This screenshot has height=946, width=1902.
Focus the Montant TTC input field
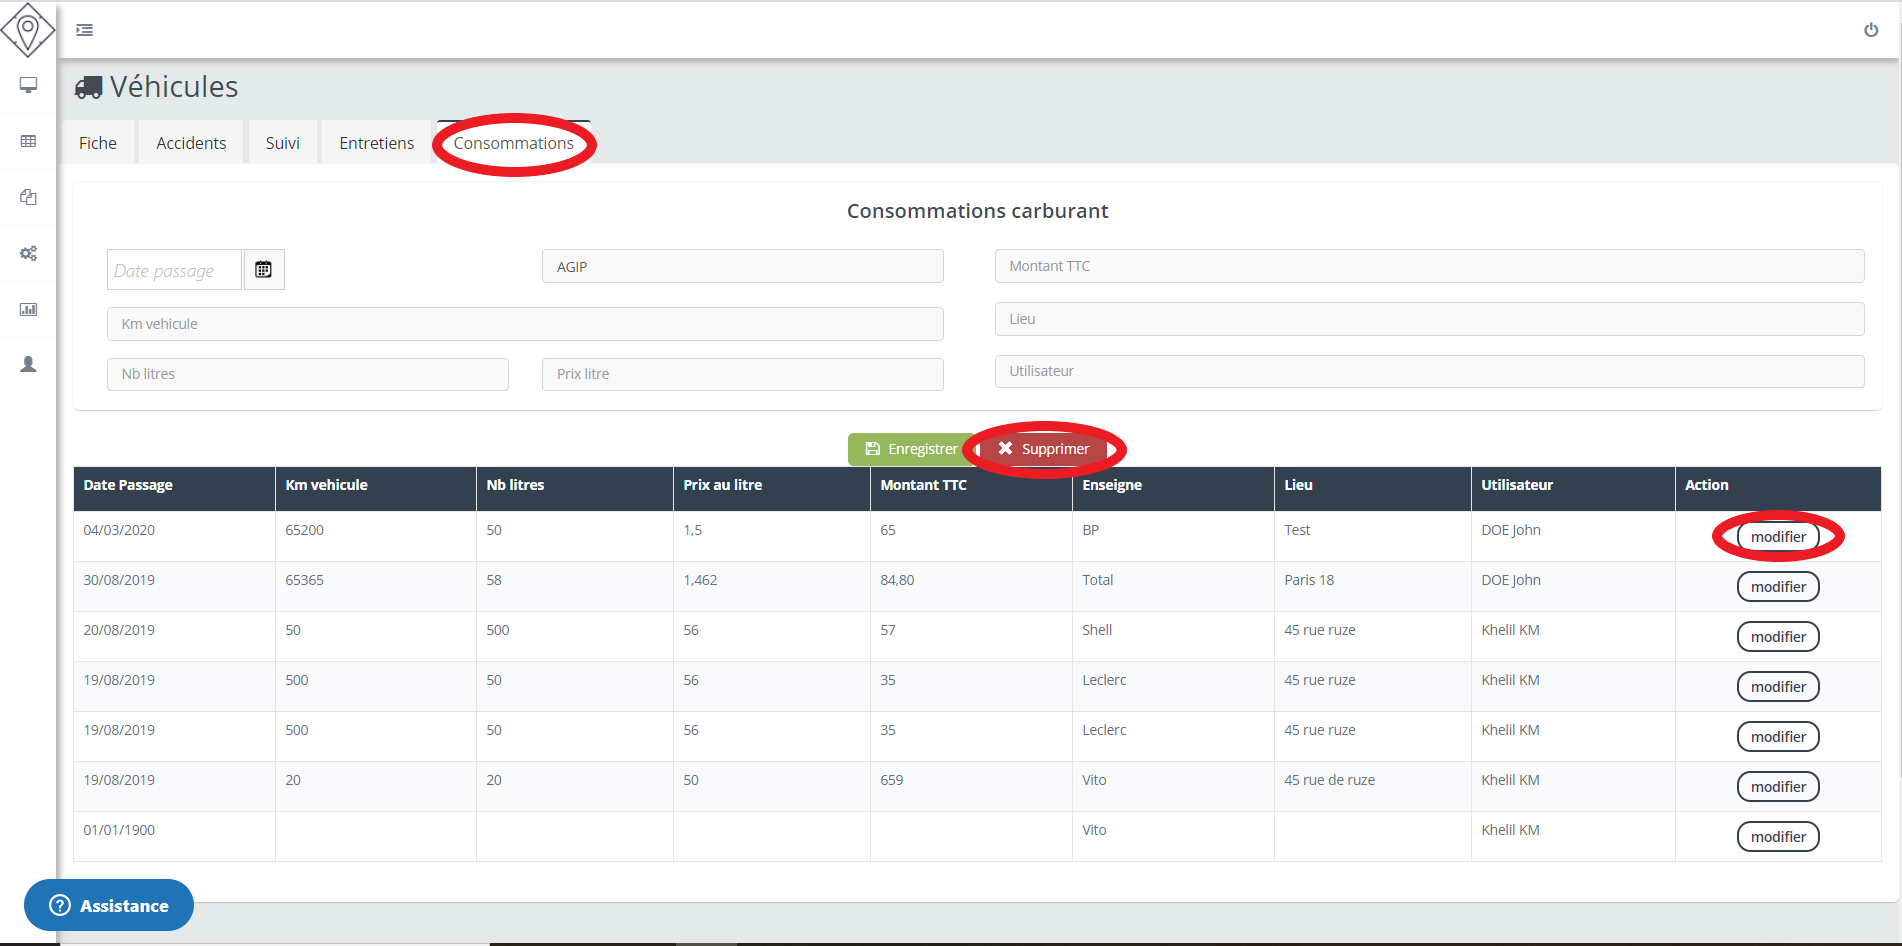[1428, 266]
